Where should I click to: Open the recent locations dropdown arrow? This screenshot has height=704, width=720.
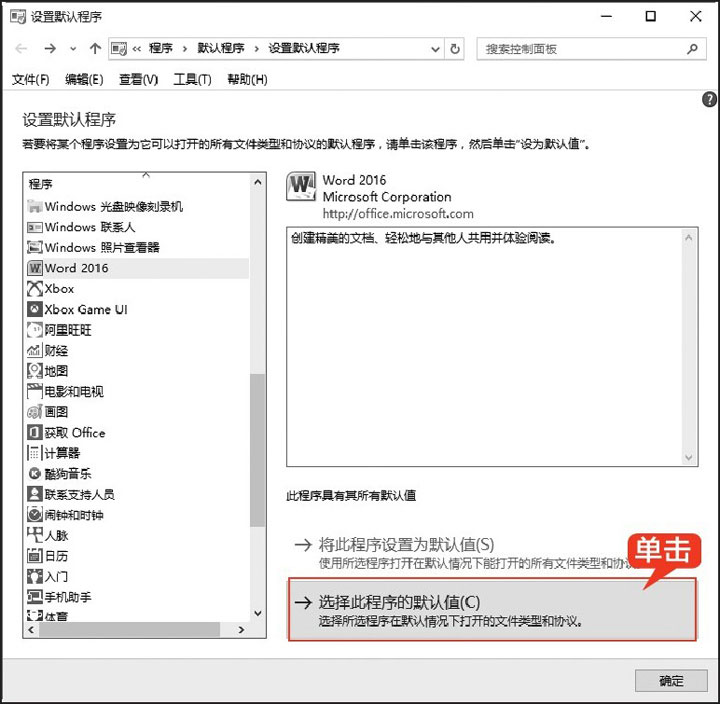coord(73,49)
